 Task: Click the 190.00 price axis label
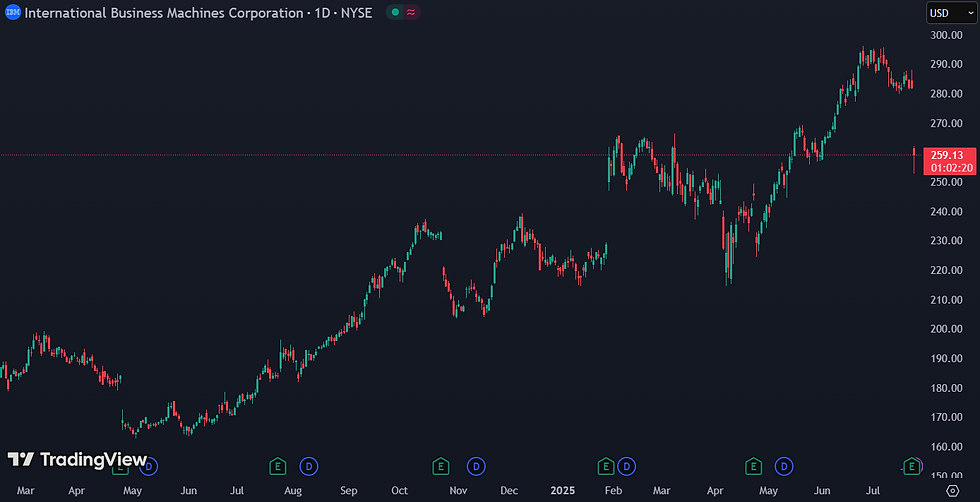click(x=946, y=358)
